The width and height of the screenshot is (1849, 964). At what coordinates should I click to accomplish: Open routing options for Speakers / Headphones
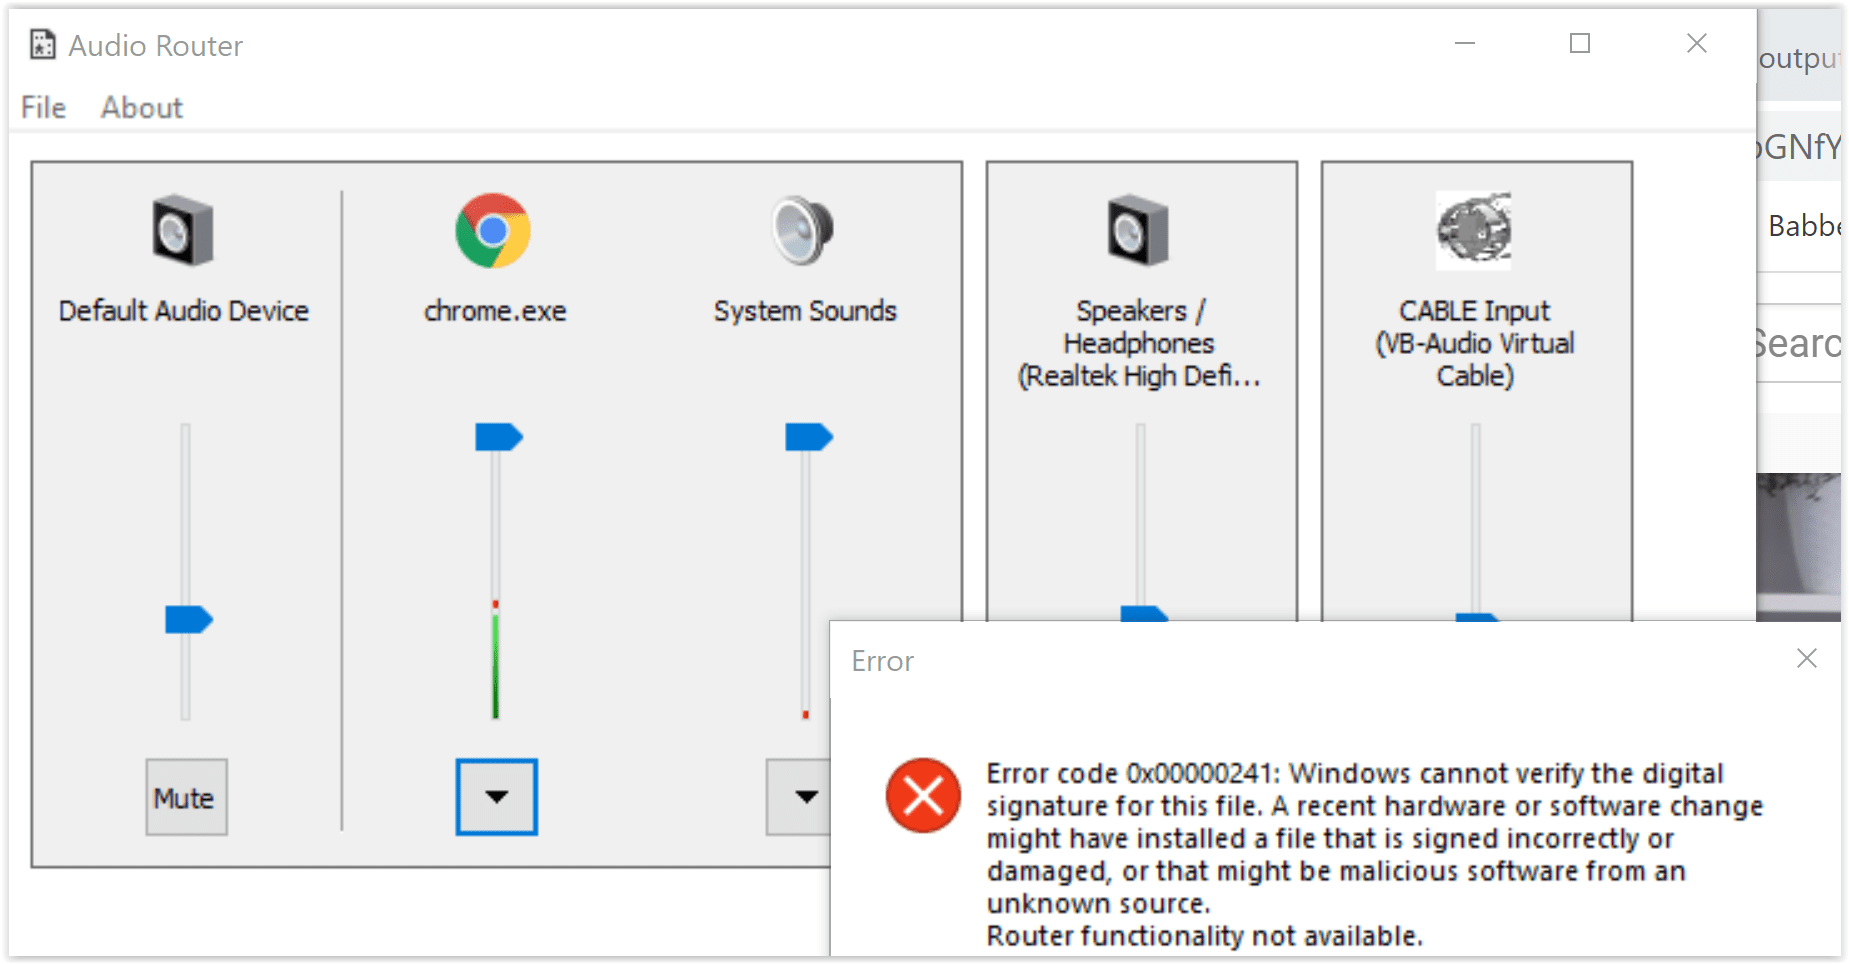pyautogui.click(x=1140, y=798)
